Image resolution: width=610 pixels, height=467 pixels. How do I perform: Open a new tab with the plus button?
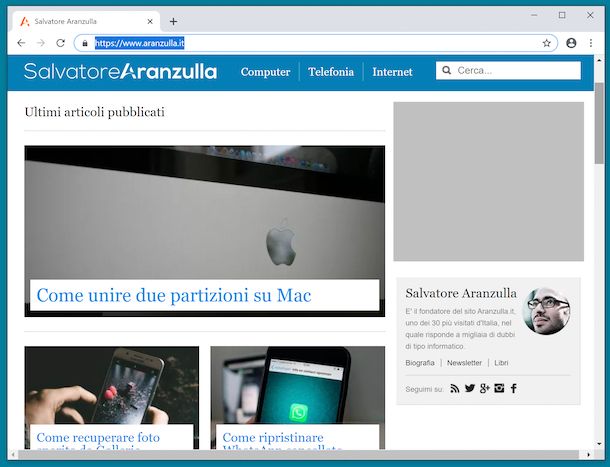coord(174,21)
